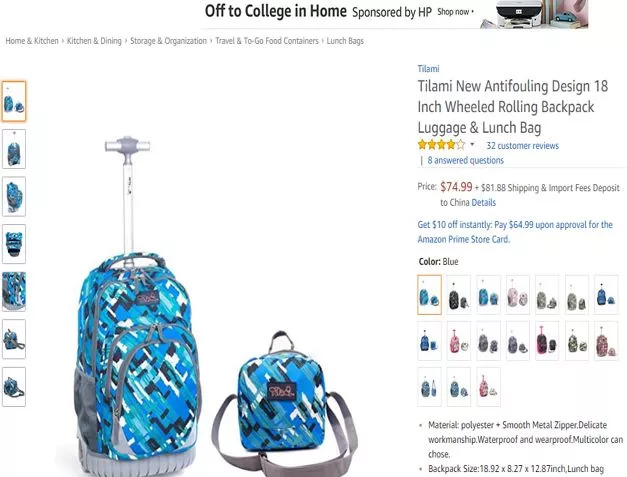Image resolution: width=627 pixels, height=477 pixels.
Task: Open 32 customer reviews link
Action: point(522,146)
